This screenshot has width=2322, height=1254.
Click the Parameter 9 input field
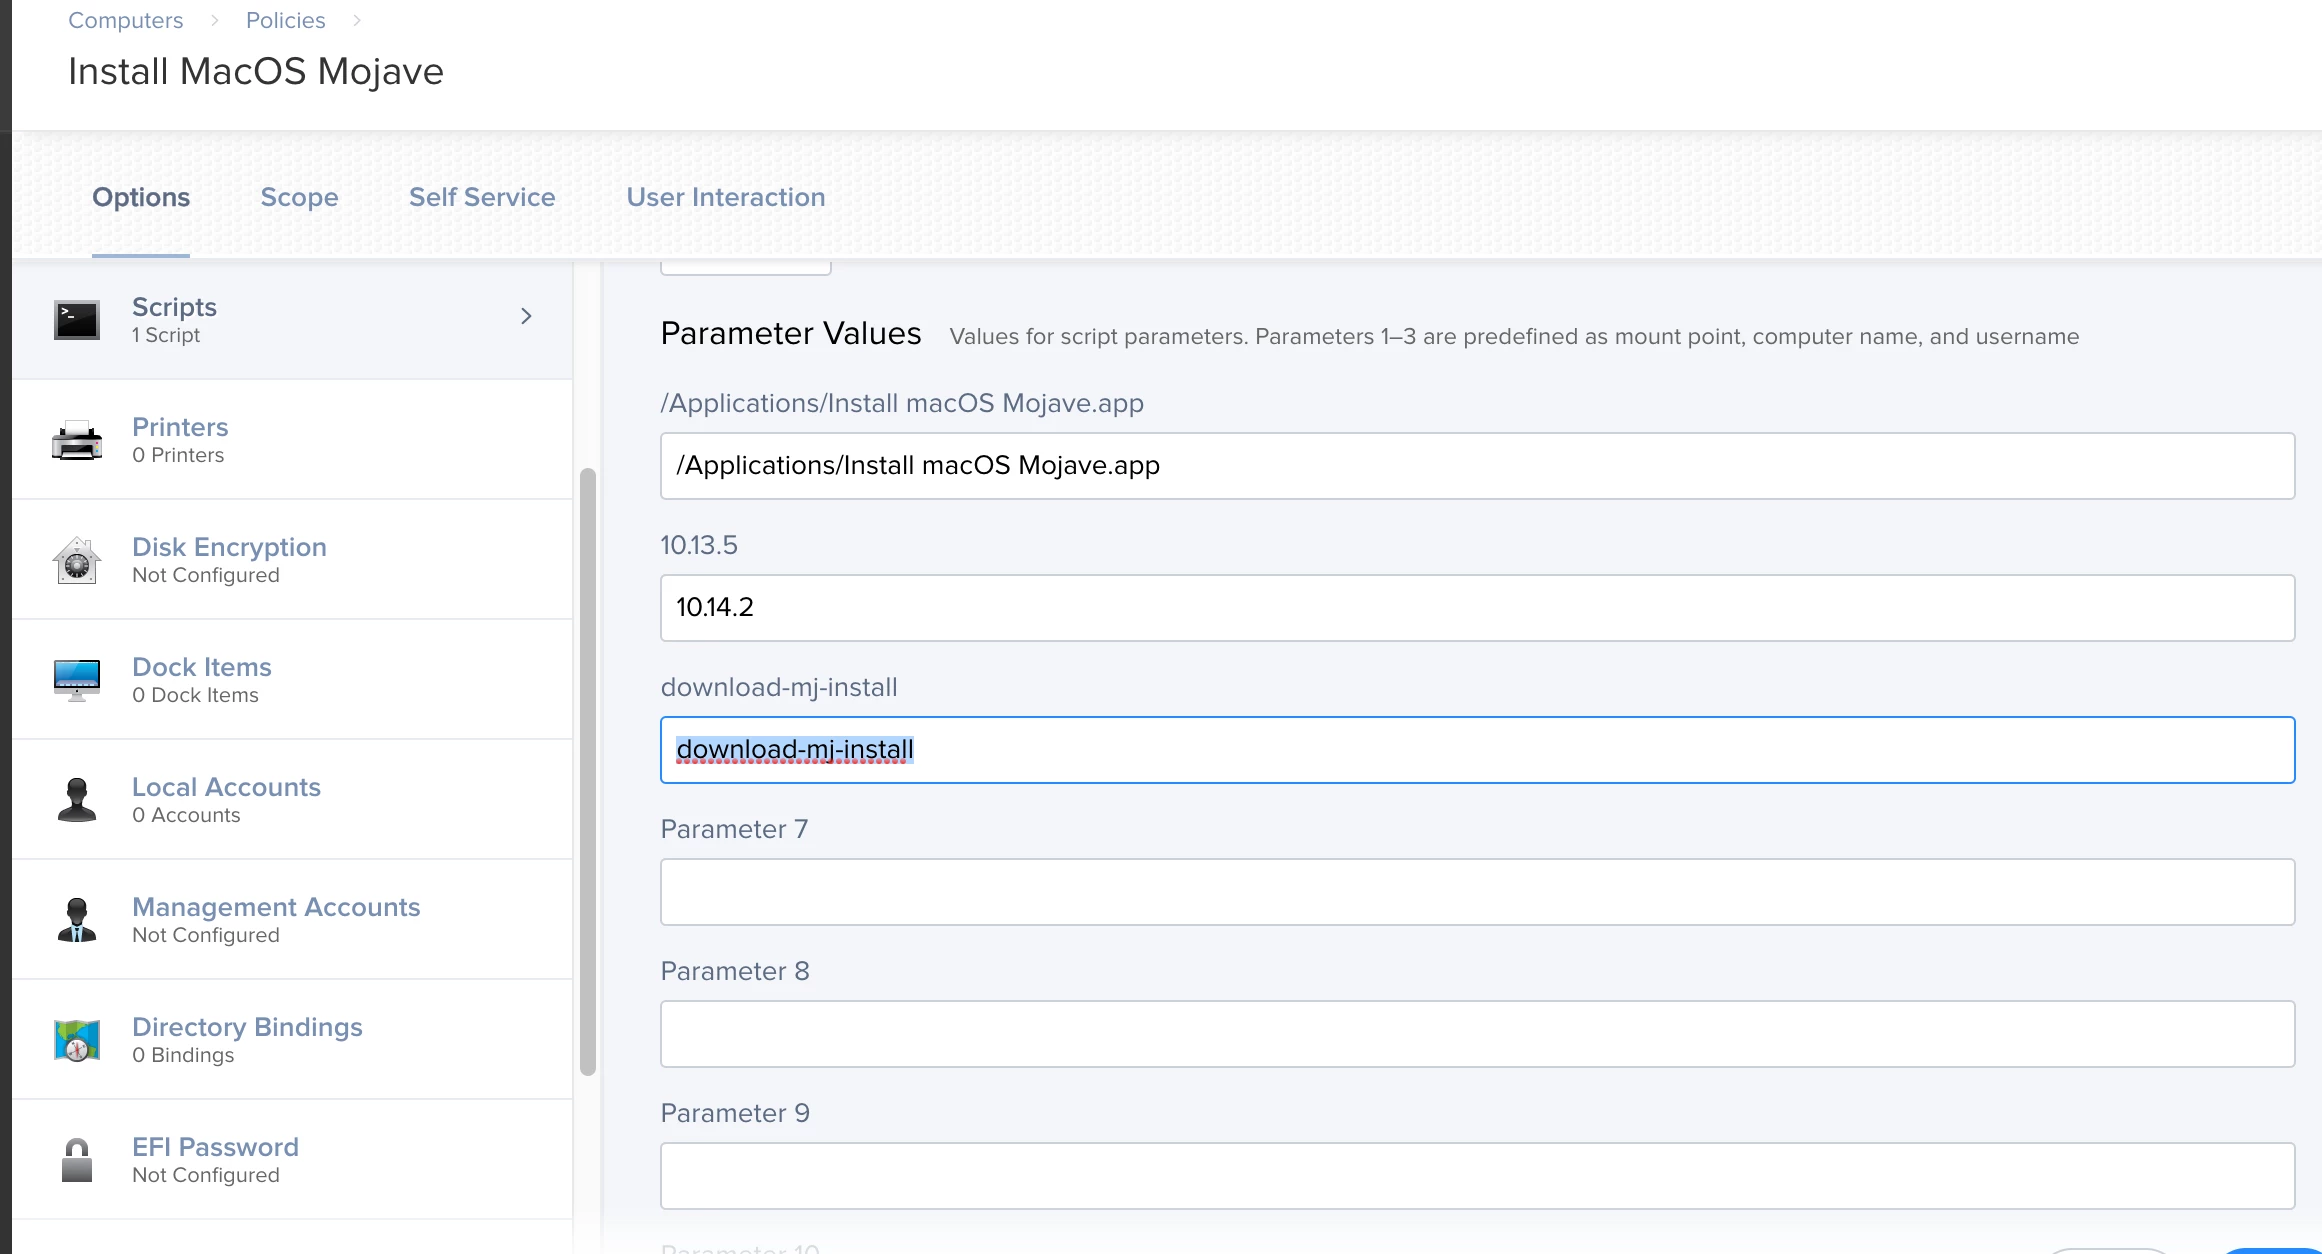pos(1477,1176)
